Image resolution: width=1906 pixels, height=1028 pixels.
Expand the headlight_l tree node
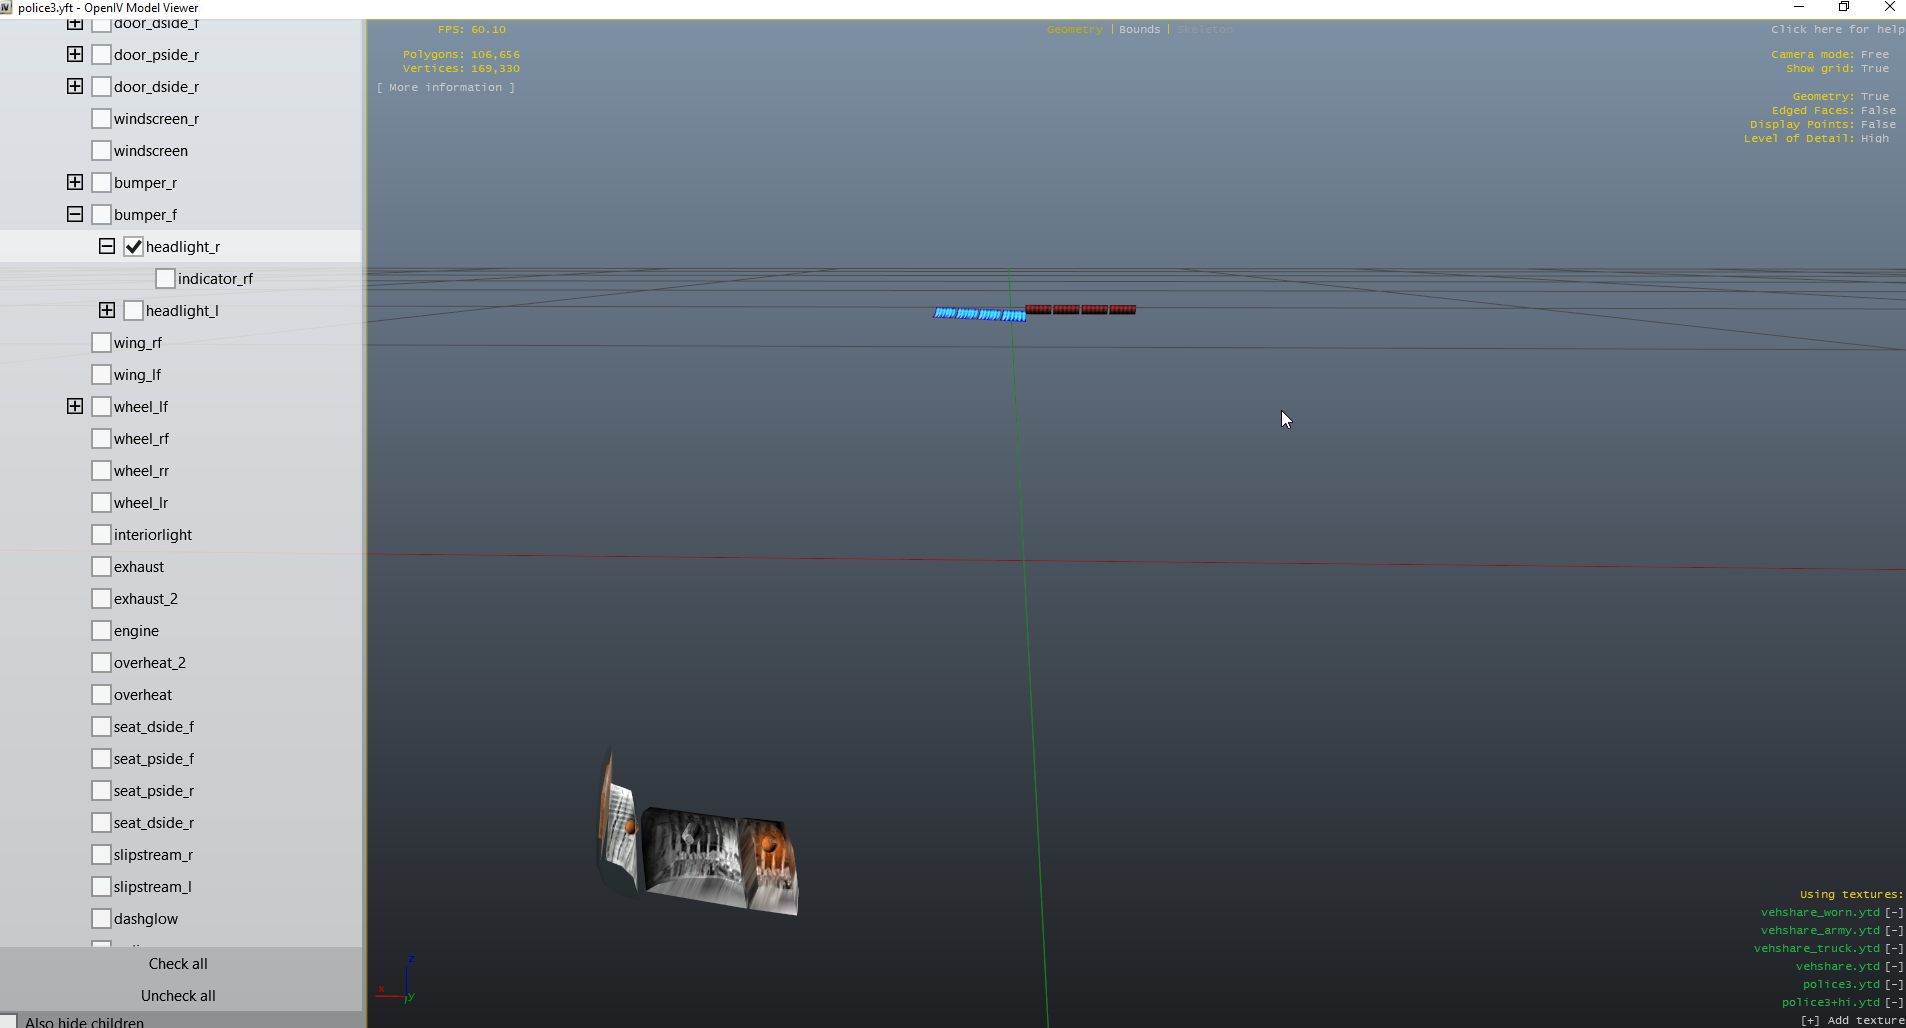pyautogui.click(x=107, y=310)
